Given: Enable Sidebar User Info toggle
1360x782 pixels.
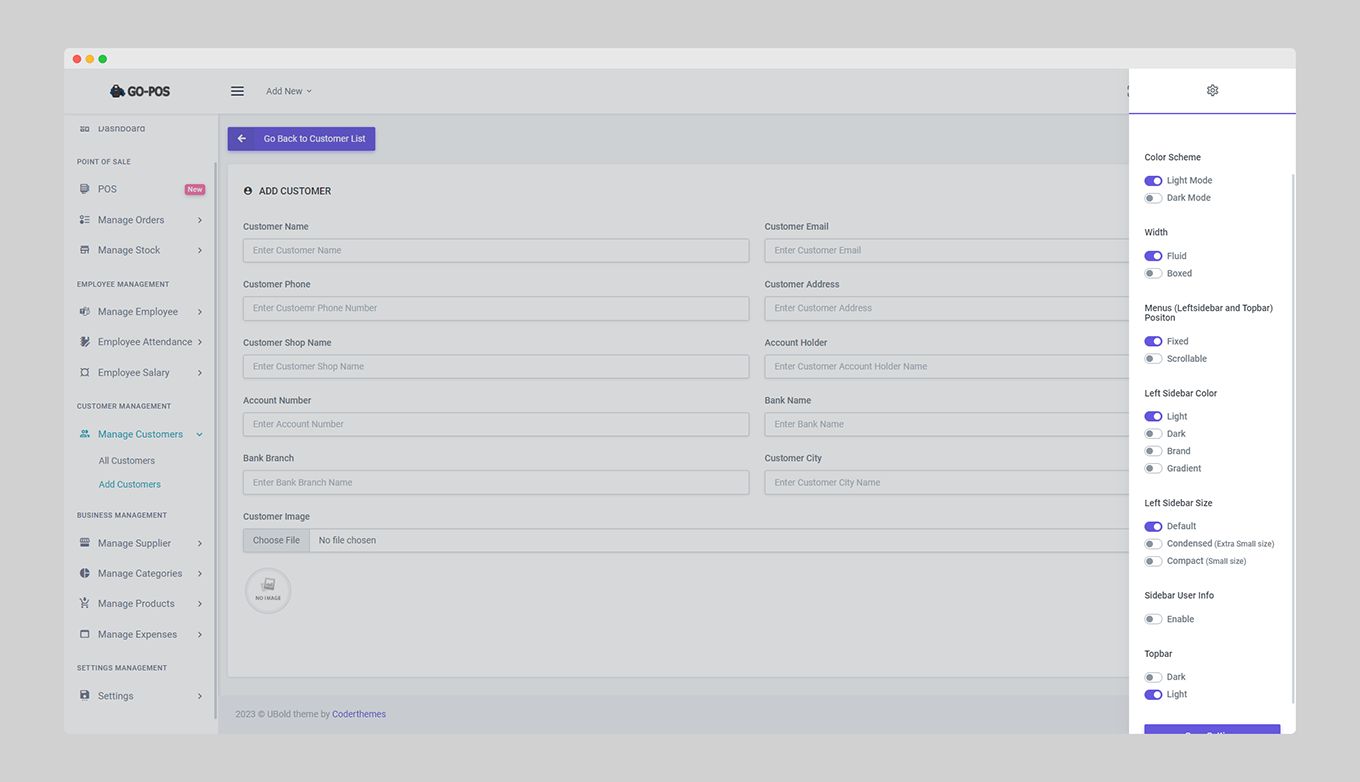Looking at the screenshot, I should [1153, 619].
